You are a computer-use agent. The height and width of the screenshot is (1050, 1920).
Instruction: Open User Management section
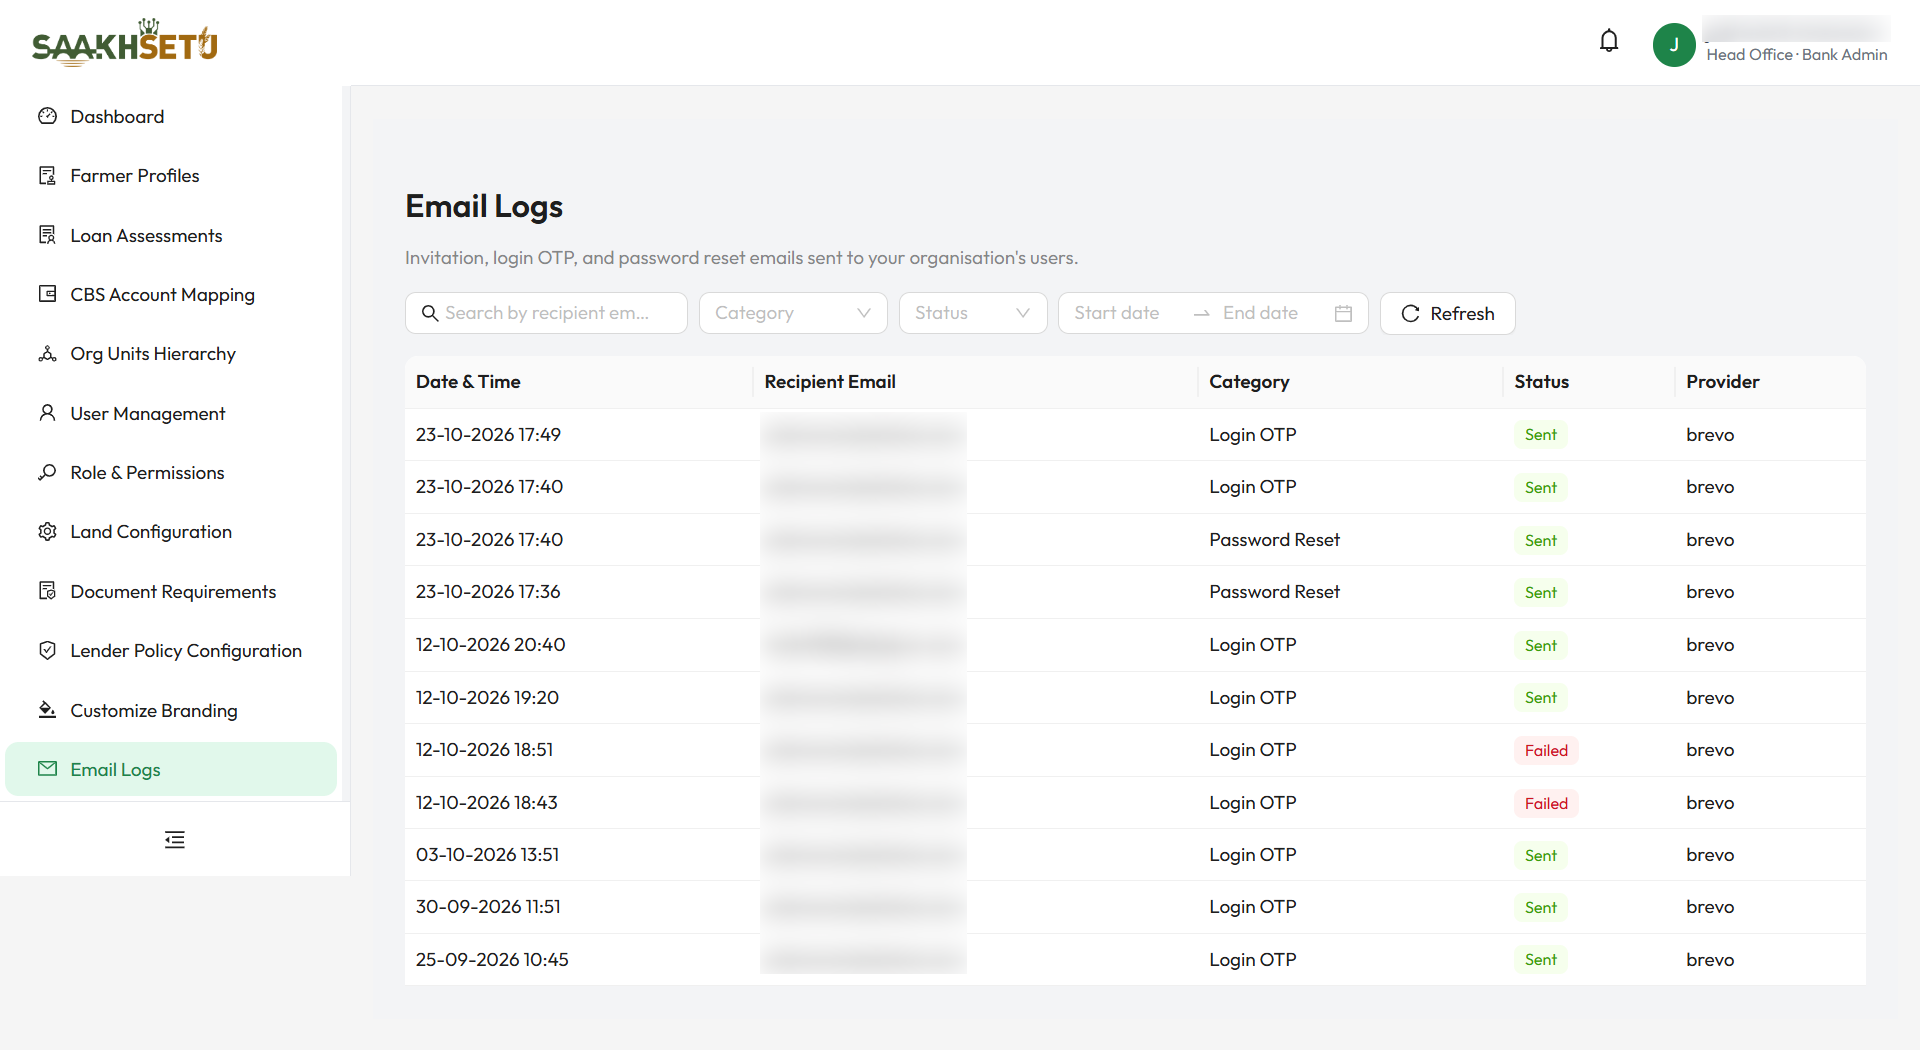click(171, 413)
